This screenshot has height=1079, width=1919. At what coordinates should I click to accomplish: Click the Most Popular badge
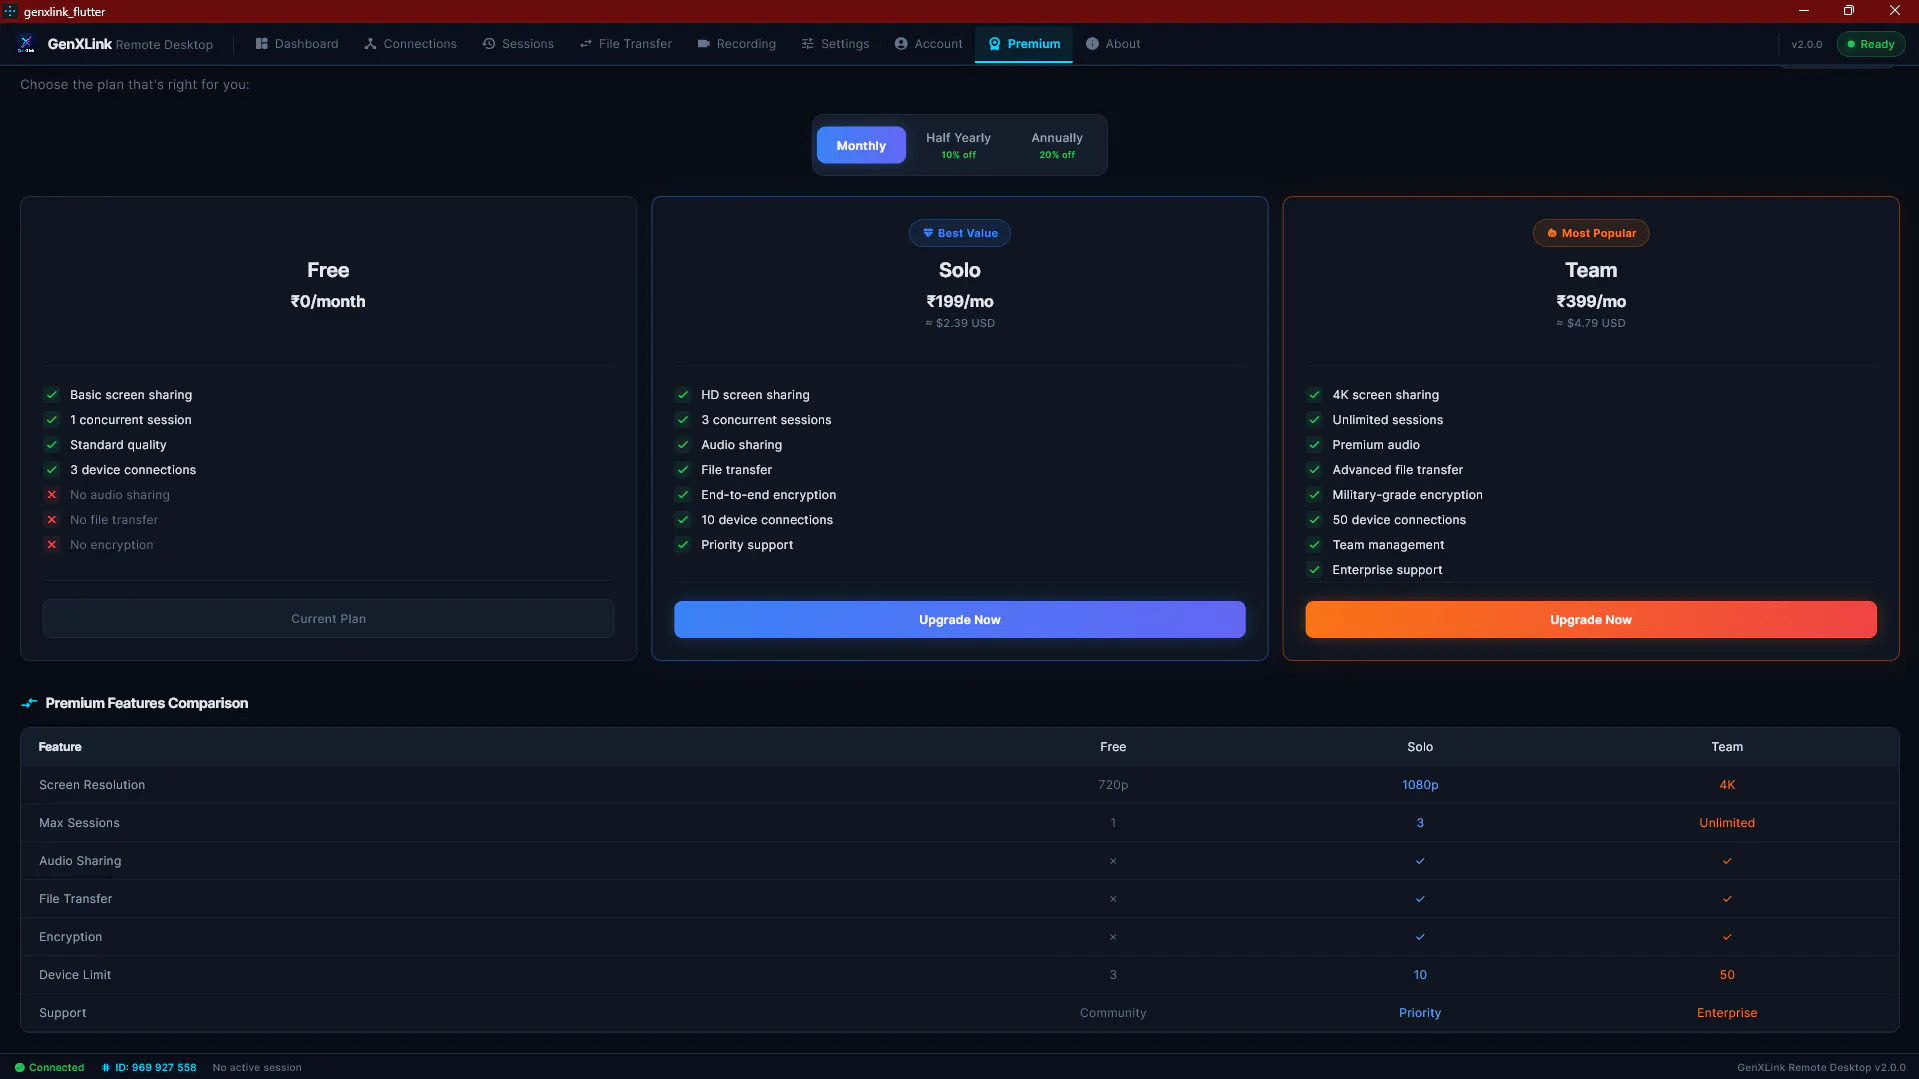coord(1590,233)
